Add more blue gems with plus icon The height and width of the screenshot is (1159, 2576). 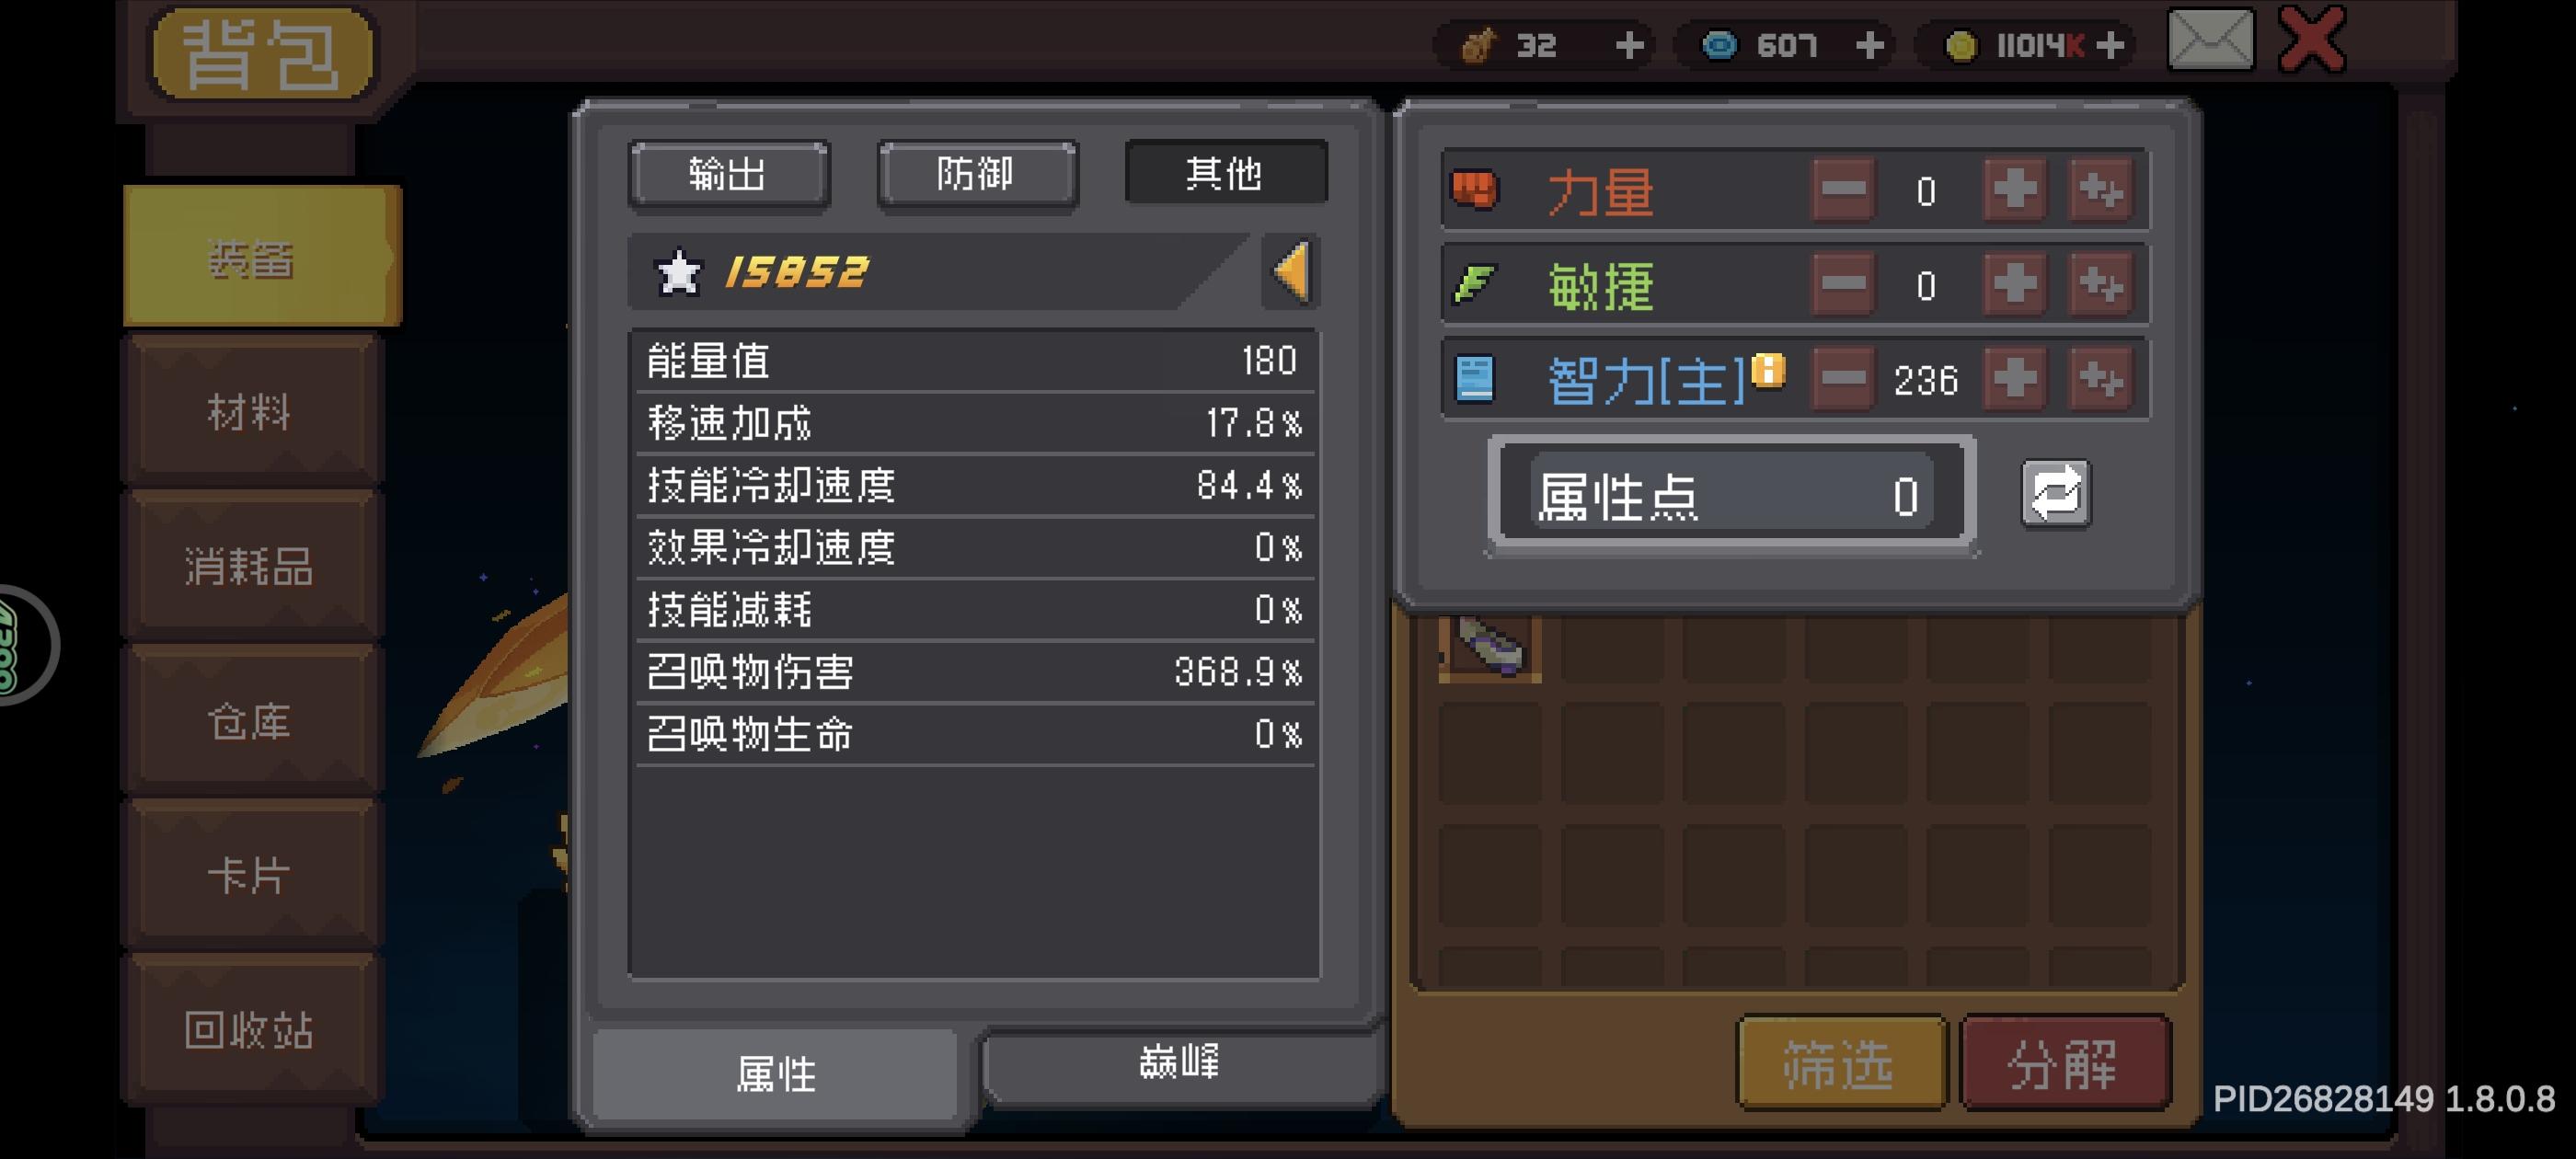[1869, 45]
